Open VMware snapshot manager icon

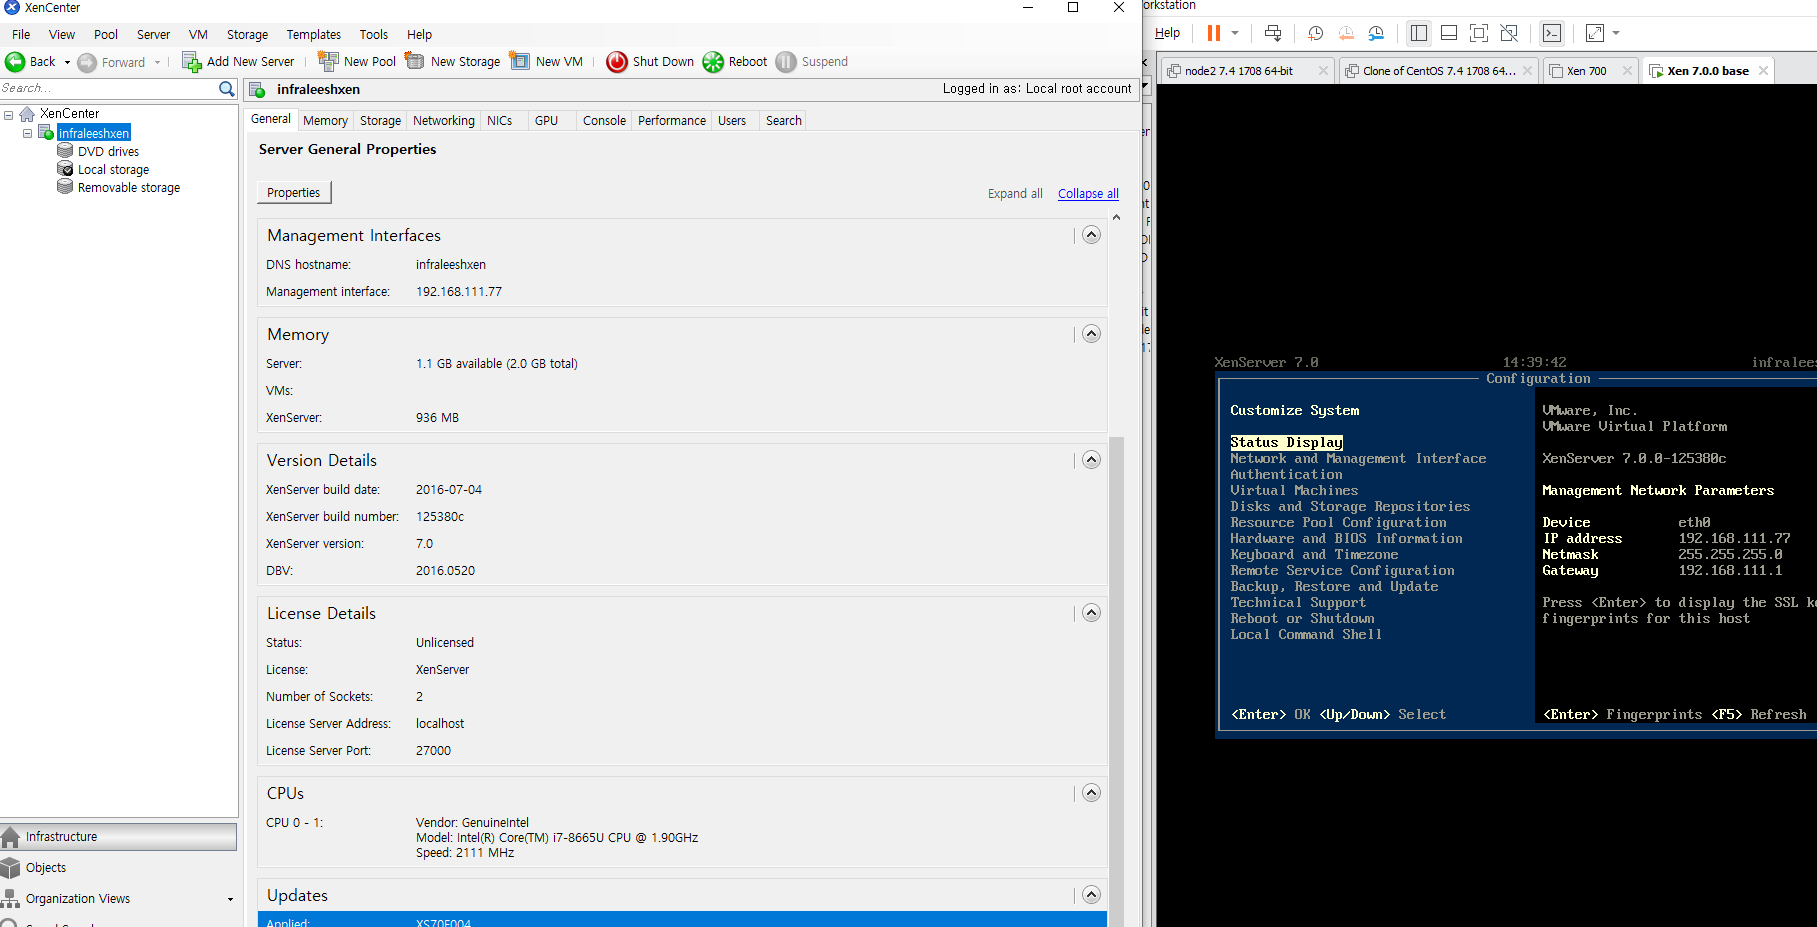point(1376,33)
